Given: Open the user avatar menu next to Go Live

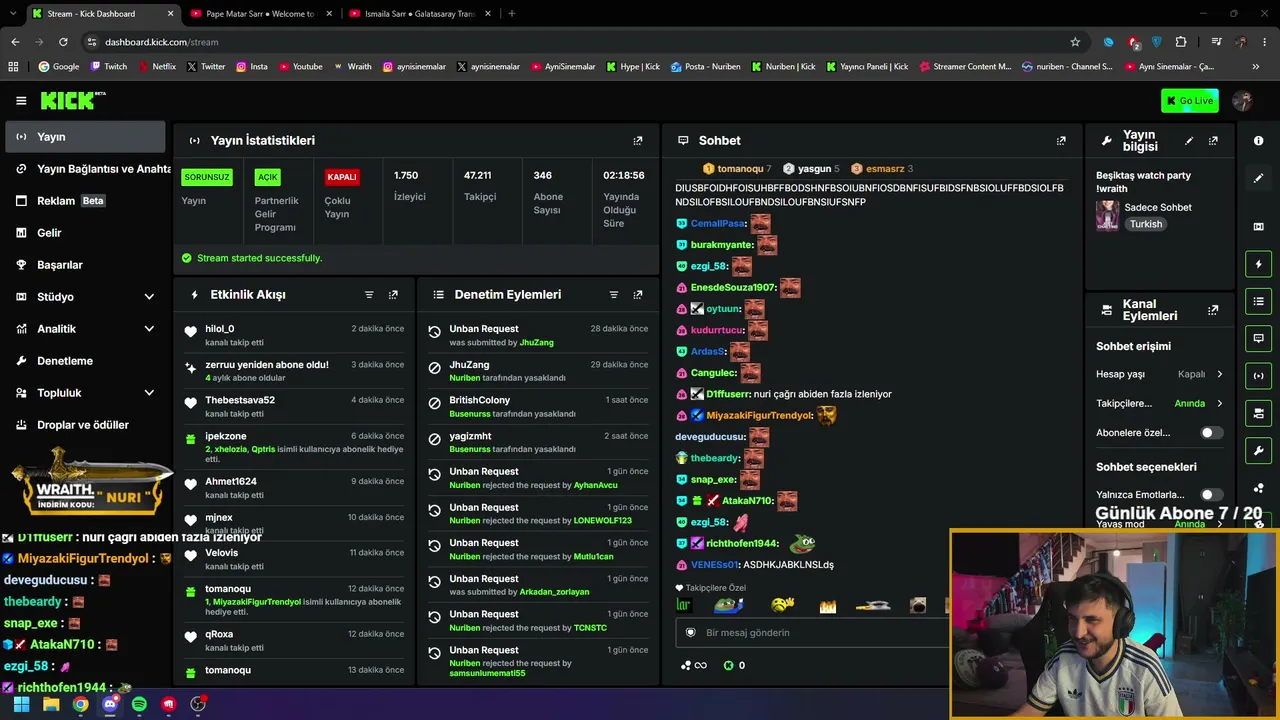Looking at the screenshot, I should (1242, 101).
